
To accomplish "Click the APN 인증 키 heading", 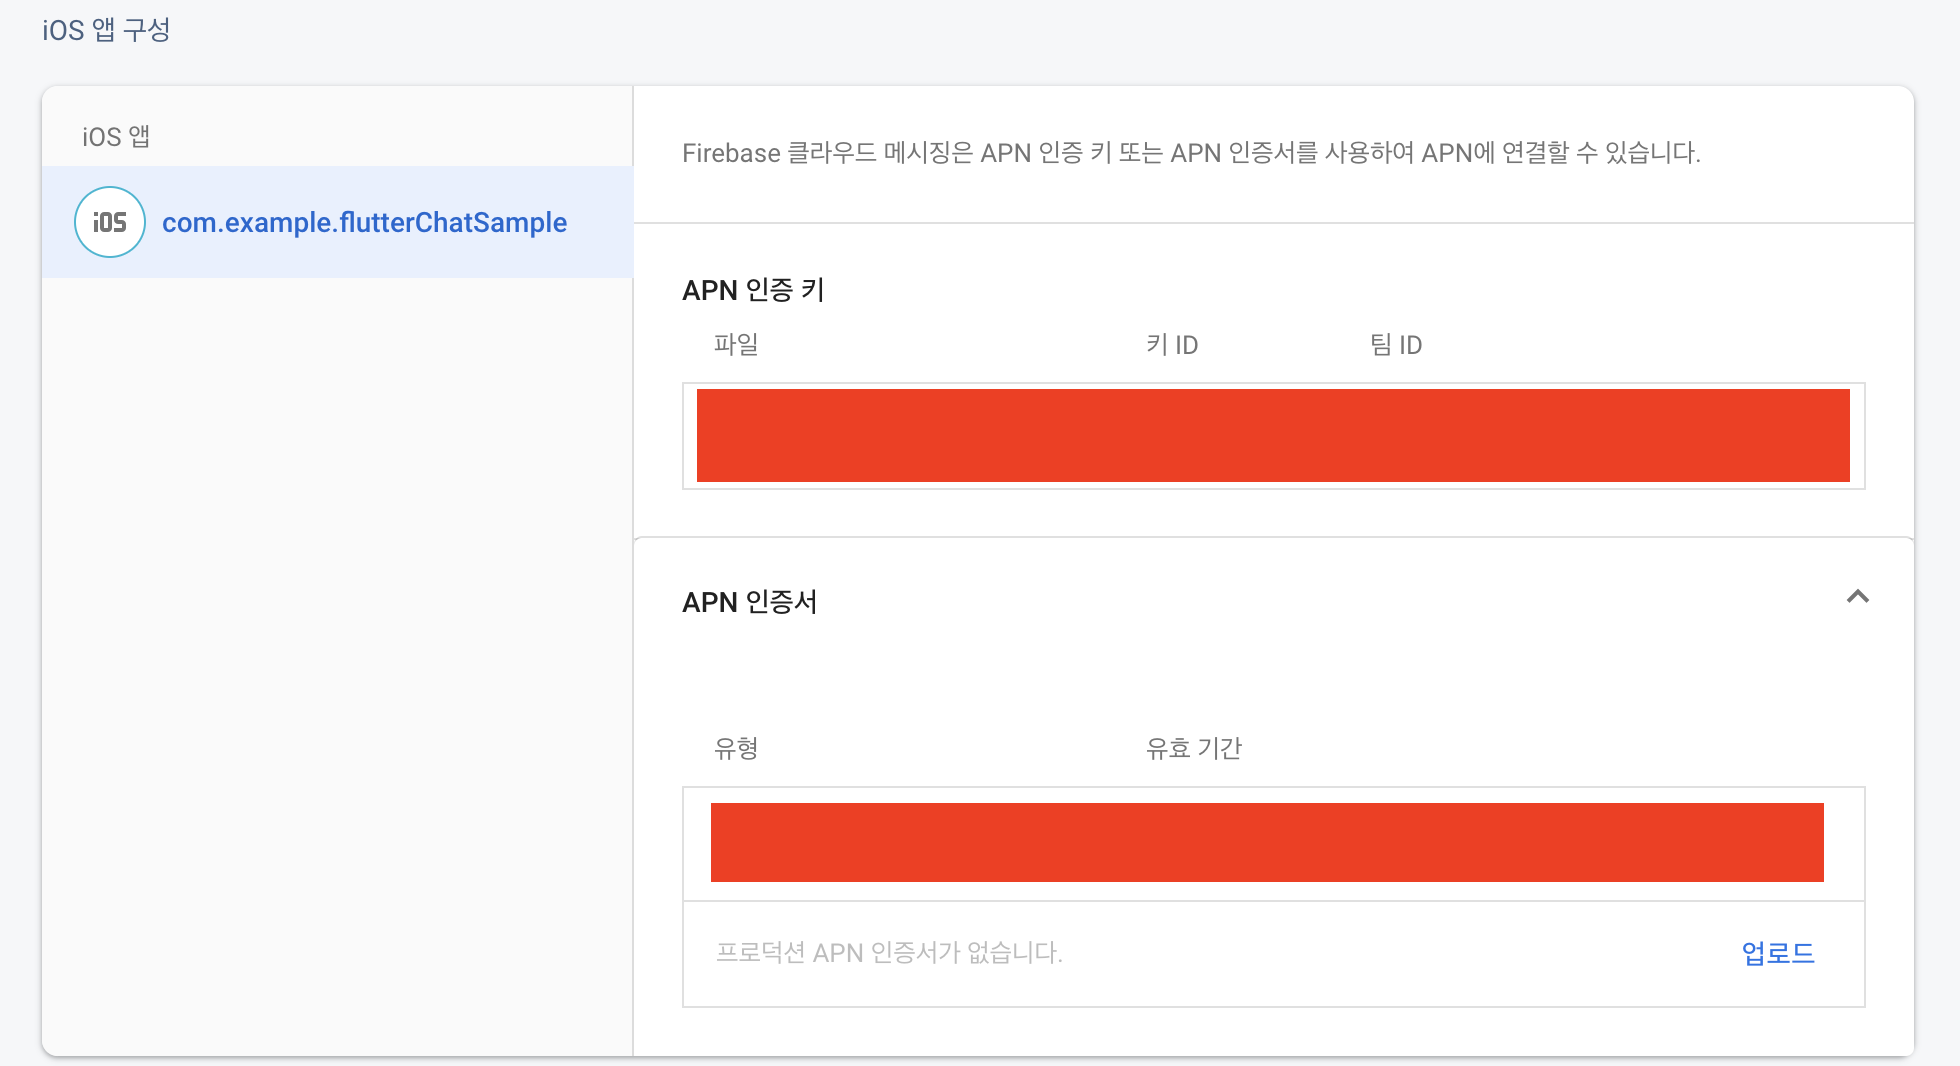I will (753, 290).
